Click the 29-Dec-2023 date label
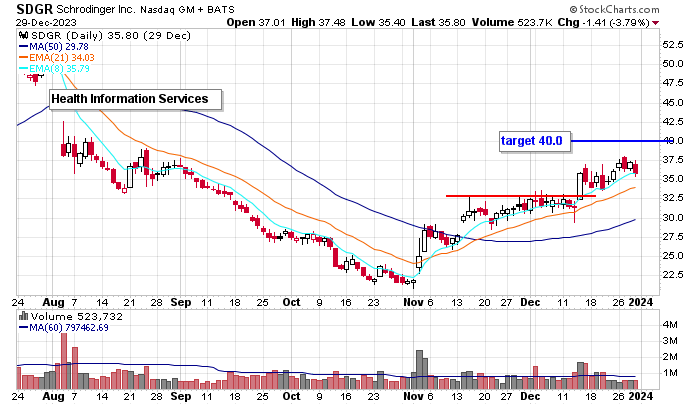Screen dimensions: 700x405 click(x=46, y=22)
